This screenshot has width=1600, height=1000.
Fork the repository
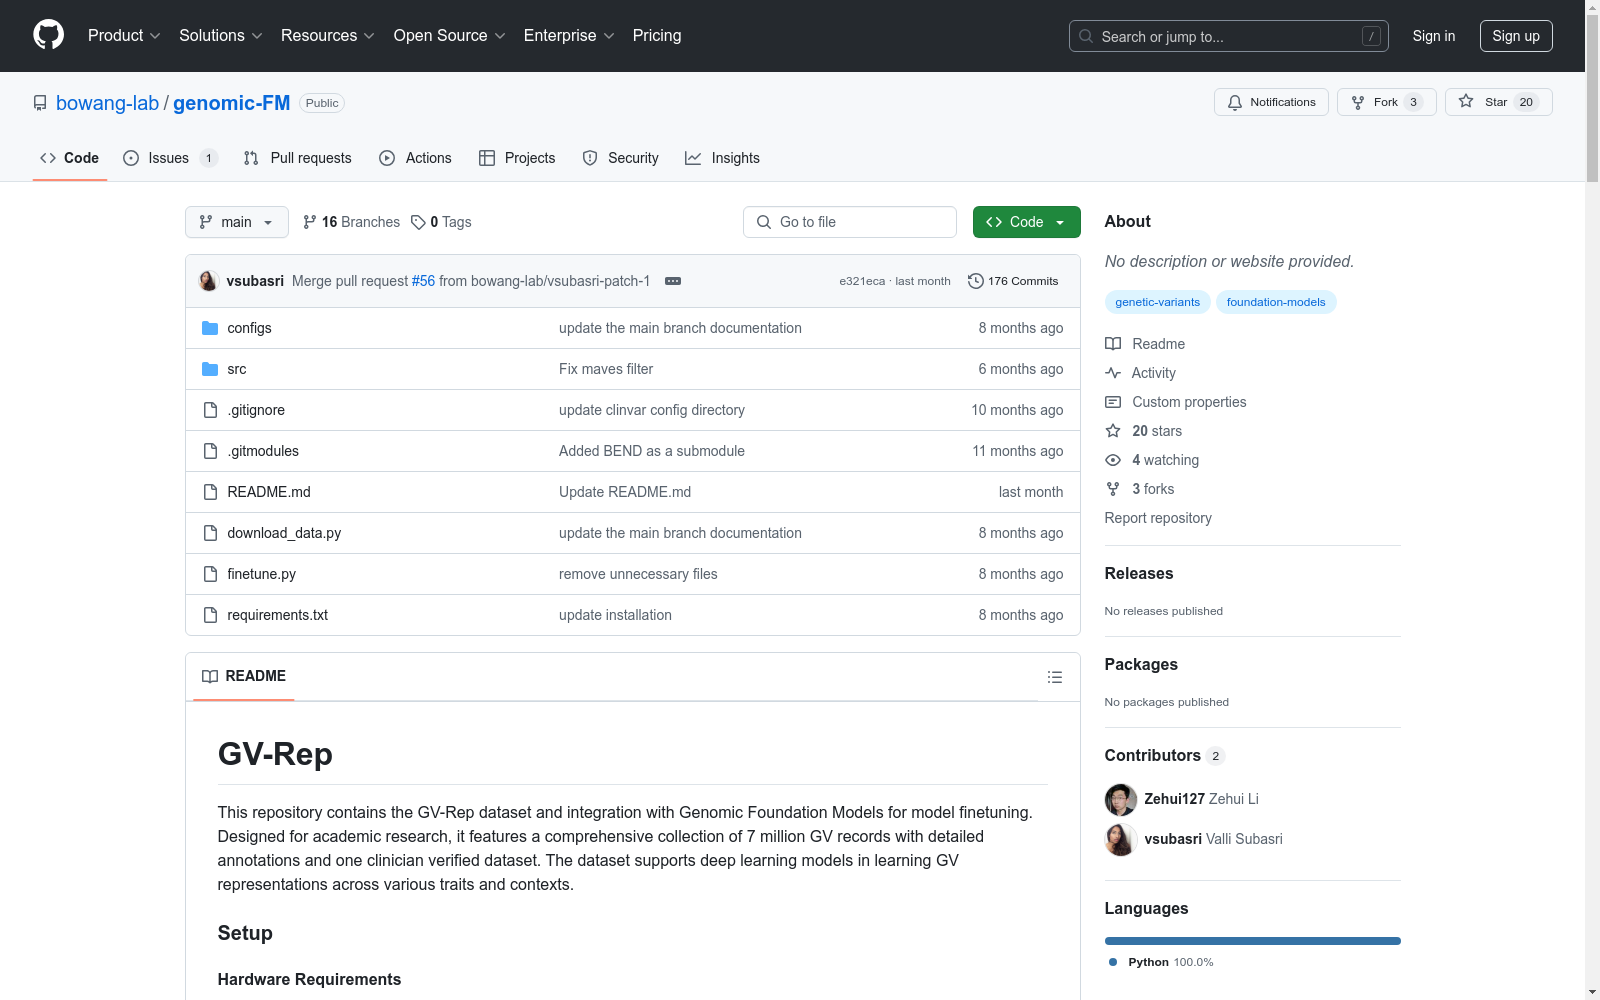(x=1386, y=102)
